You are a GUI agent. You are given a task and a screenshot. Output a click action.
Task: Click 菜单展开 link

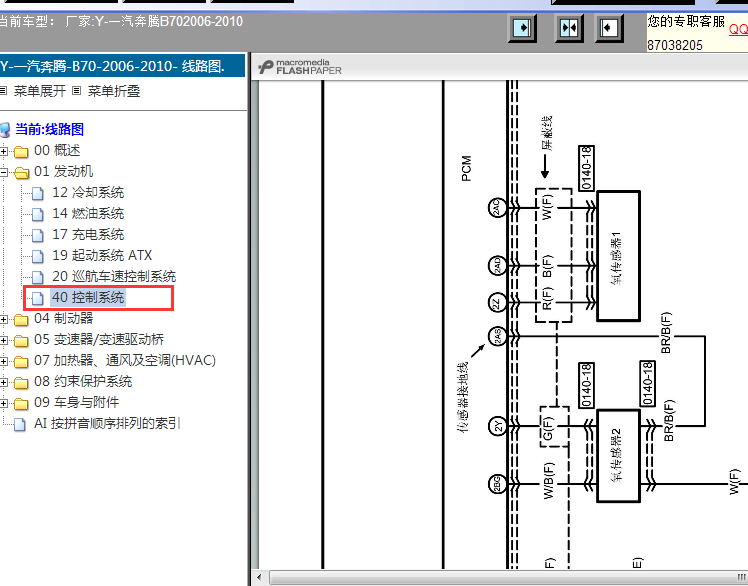[40, 91]
